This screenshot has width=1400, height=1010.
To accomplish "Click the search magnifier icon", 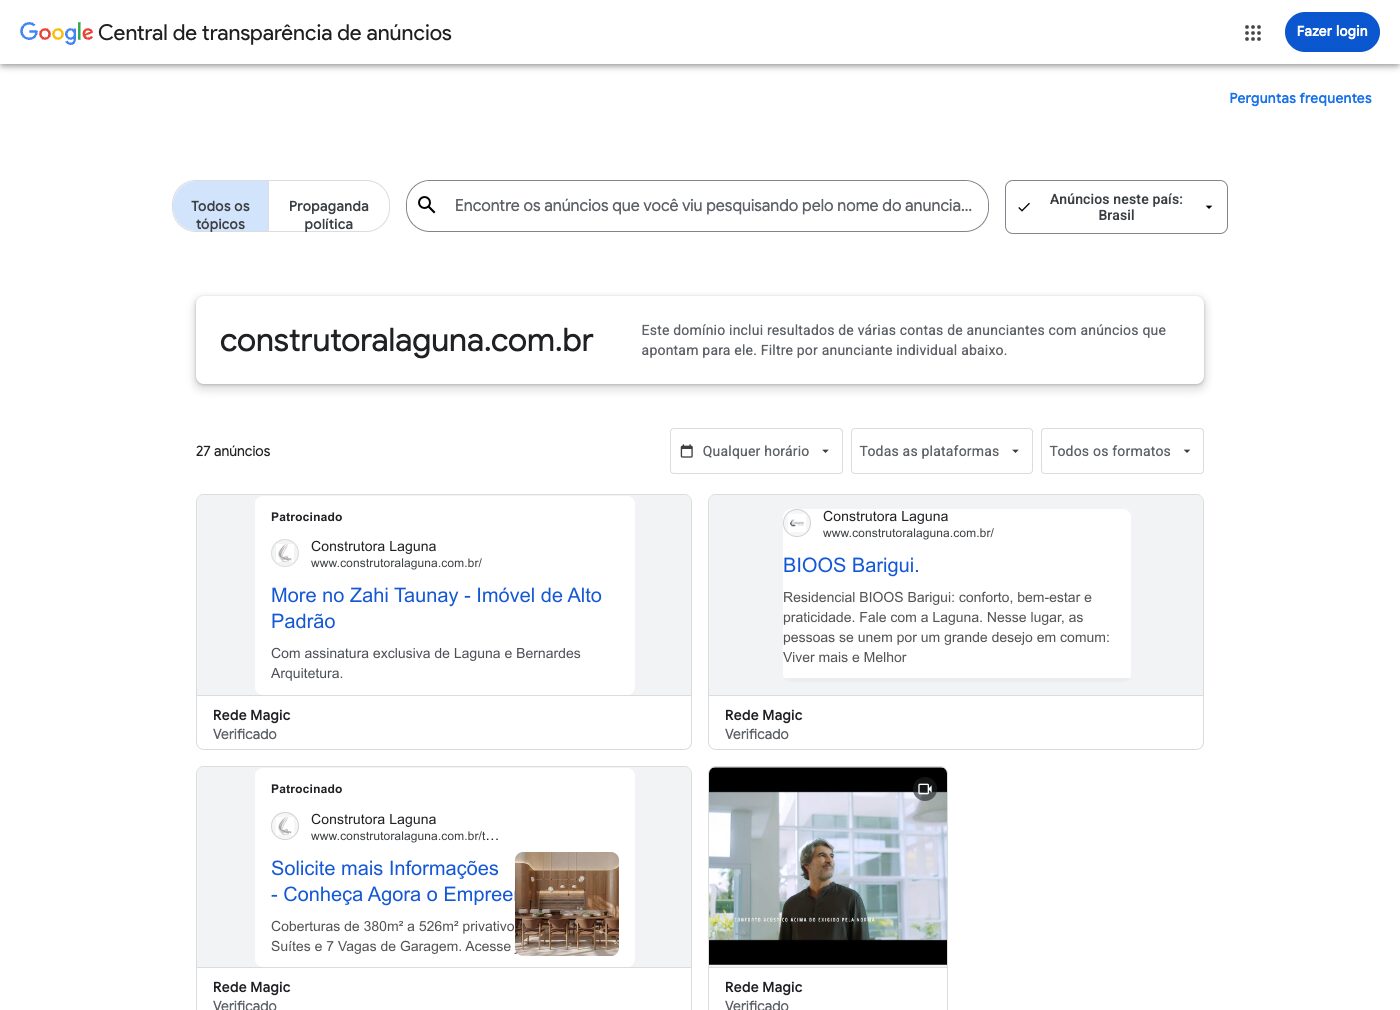I will pos(427,205).
